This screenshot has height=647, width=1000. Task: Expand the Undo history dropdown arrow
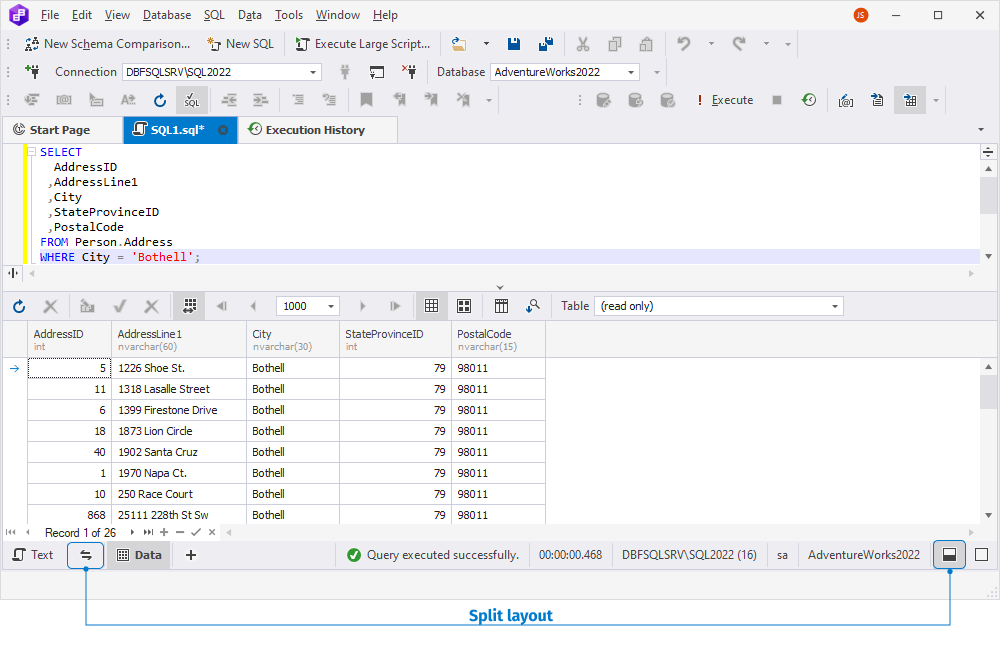click(x=711, y=44)
